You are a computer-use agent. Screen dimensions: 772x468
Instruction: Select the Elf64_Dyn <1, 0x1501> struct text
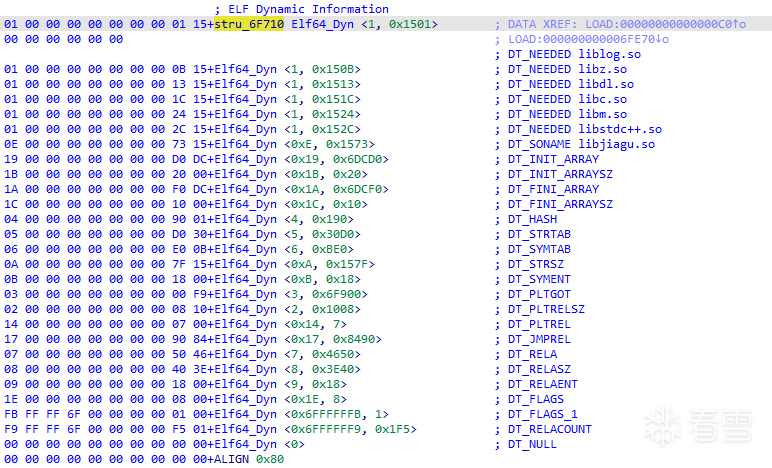coord(364,24)
